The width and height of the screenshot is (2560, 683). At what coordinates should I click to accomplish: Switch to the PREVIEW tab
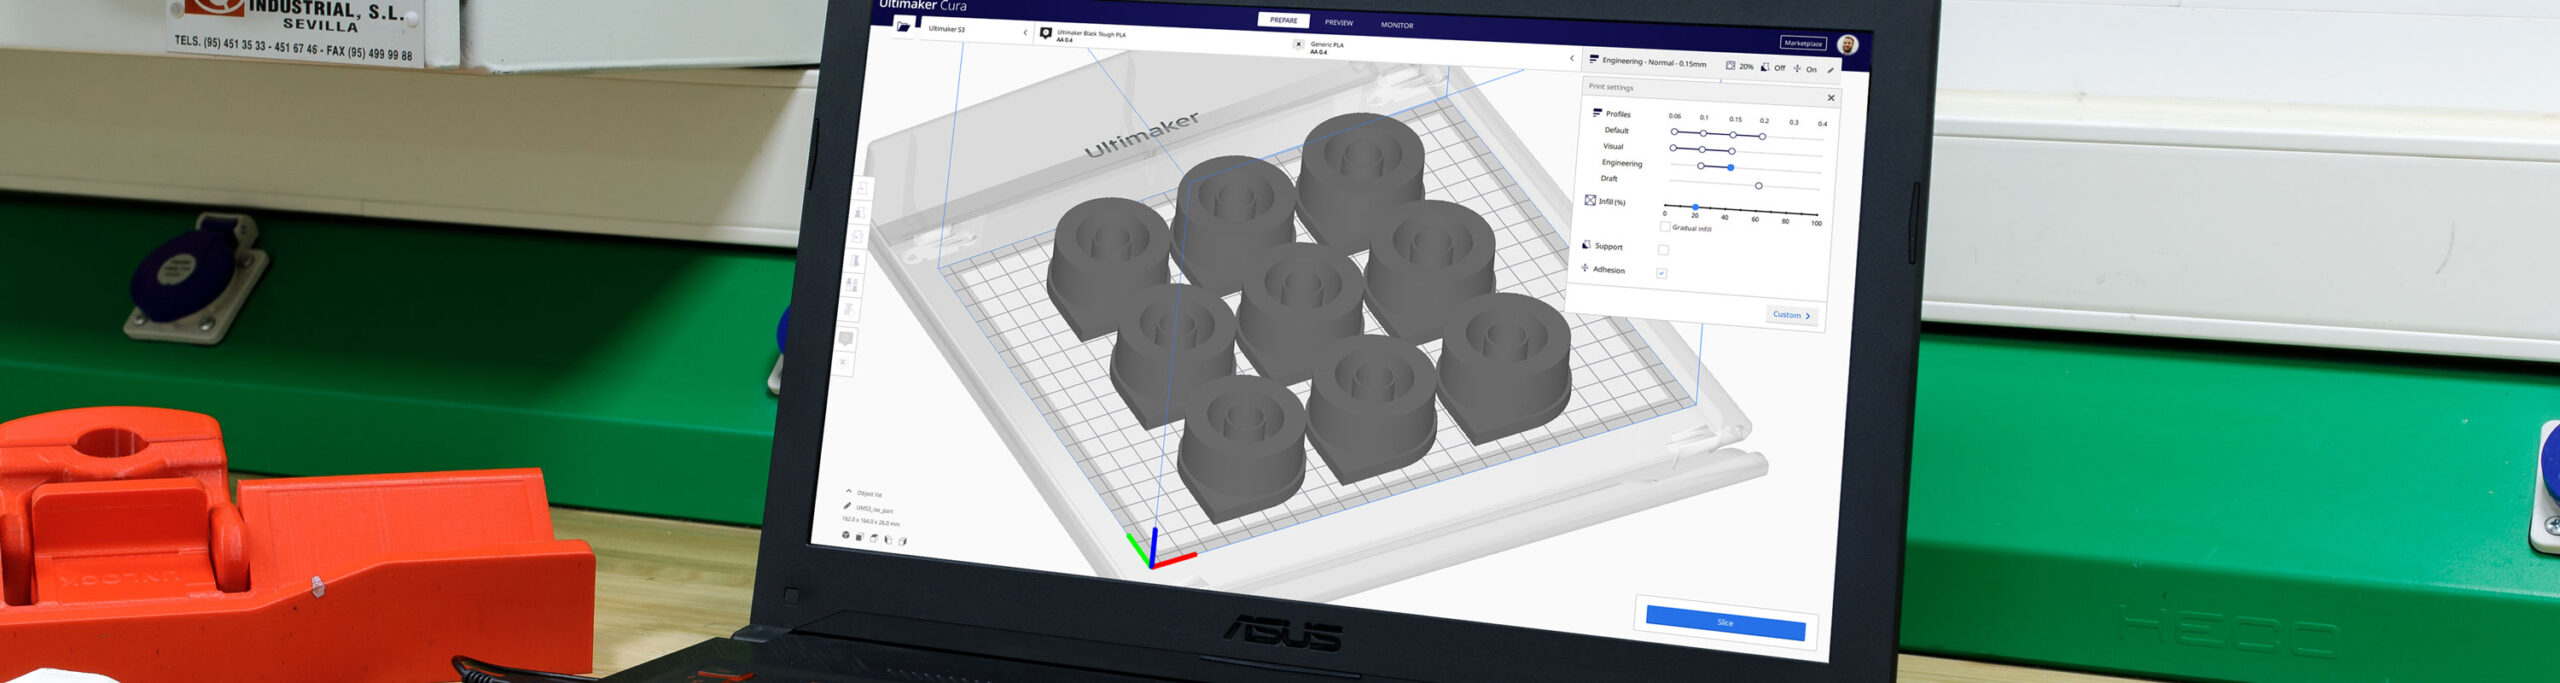[x=1339, y=22]
